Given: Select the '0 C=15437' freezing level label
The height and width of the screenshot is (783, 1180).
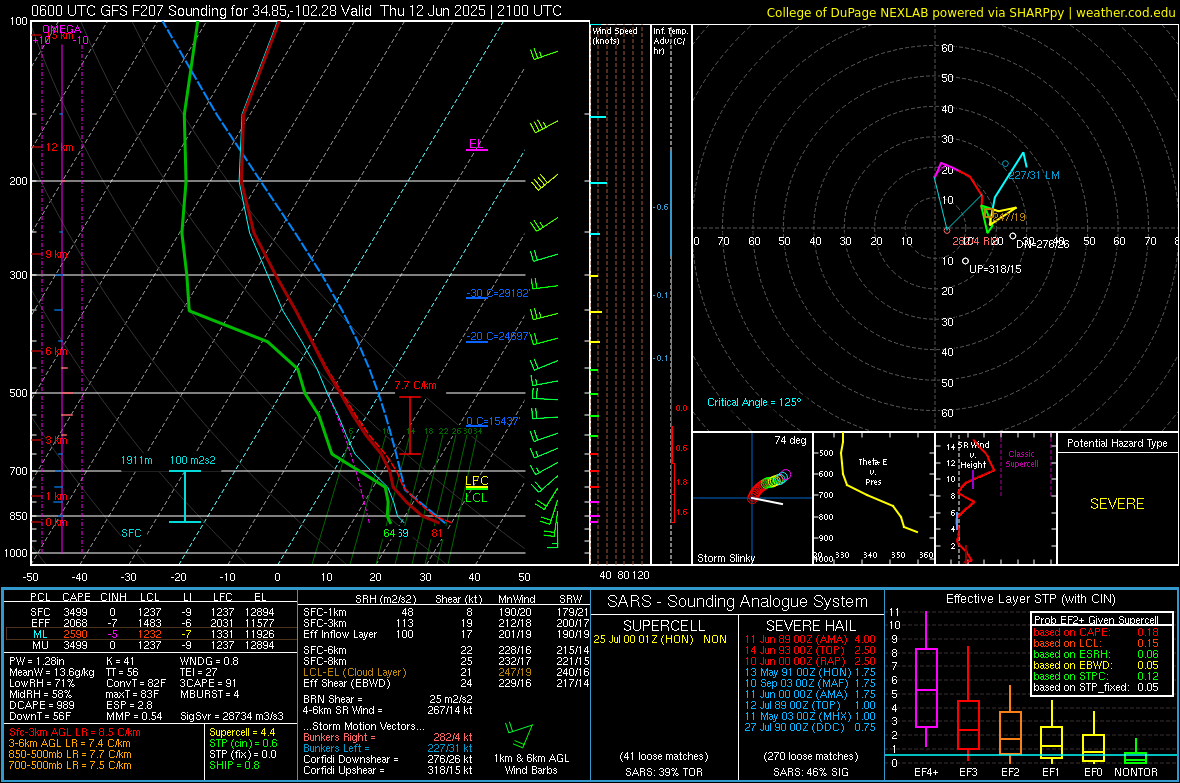Looking at the screenshot, I should point(493,421).
